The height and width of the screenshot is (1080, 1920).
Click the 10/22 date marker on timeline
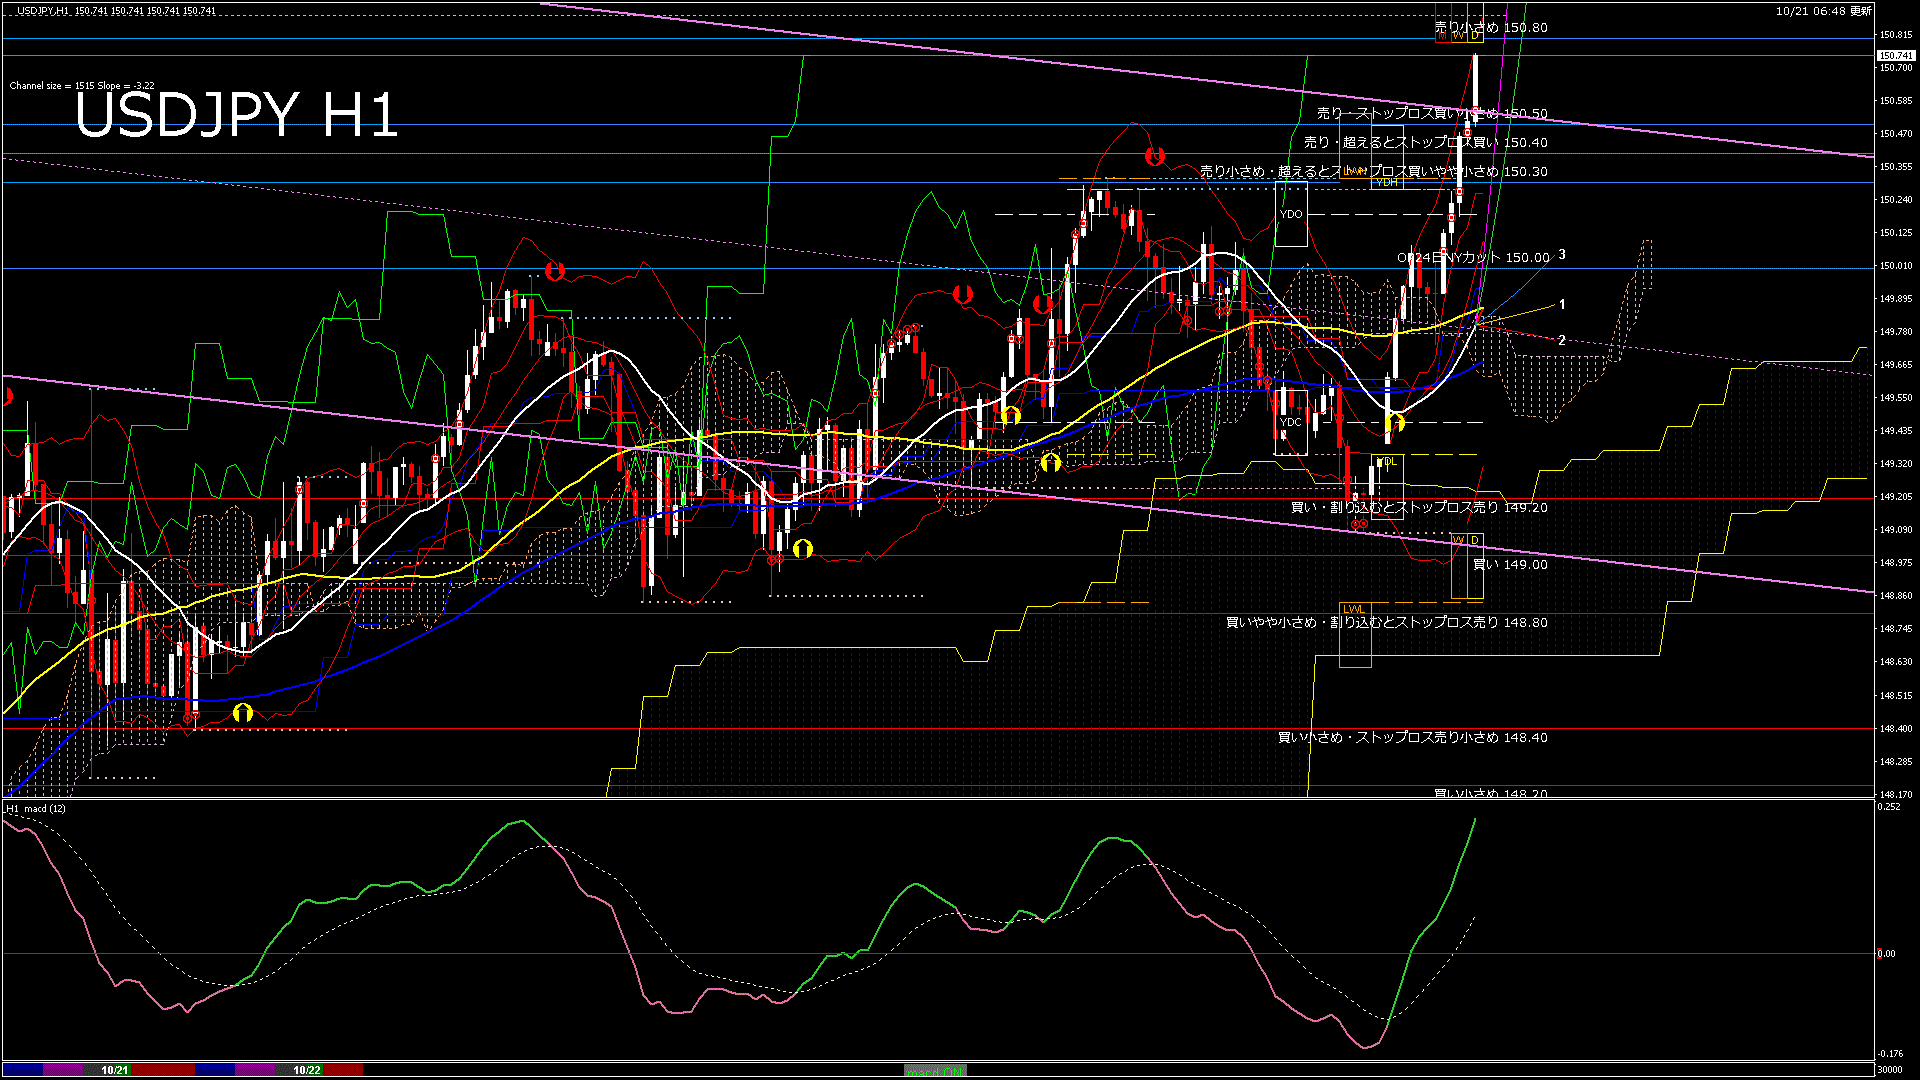[x=307, y=1070]
